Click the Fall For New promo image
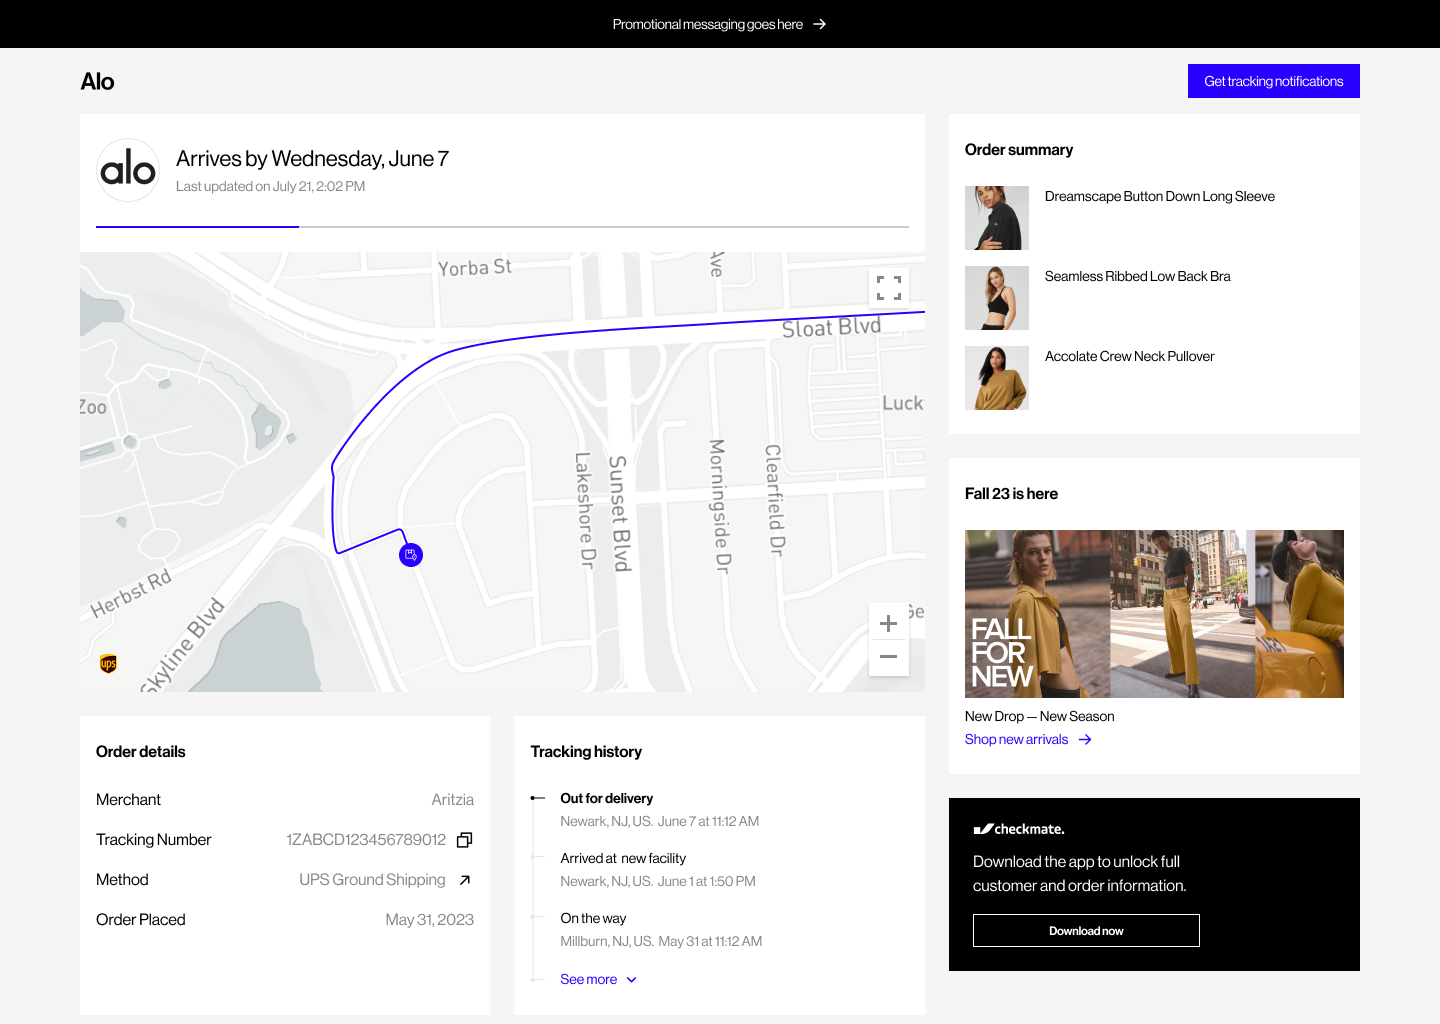Screen dimensions: 1440x1024 pyautogui.click(x=1154, y=614)
